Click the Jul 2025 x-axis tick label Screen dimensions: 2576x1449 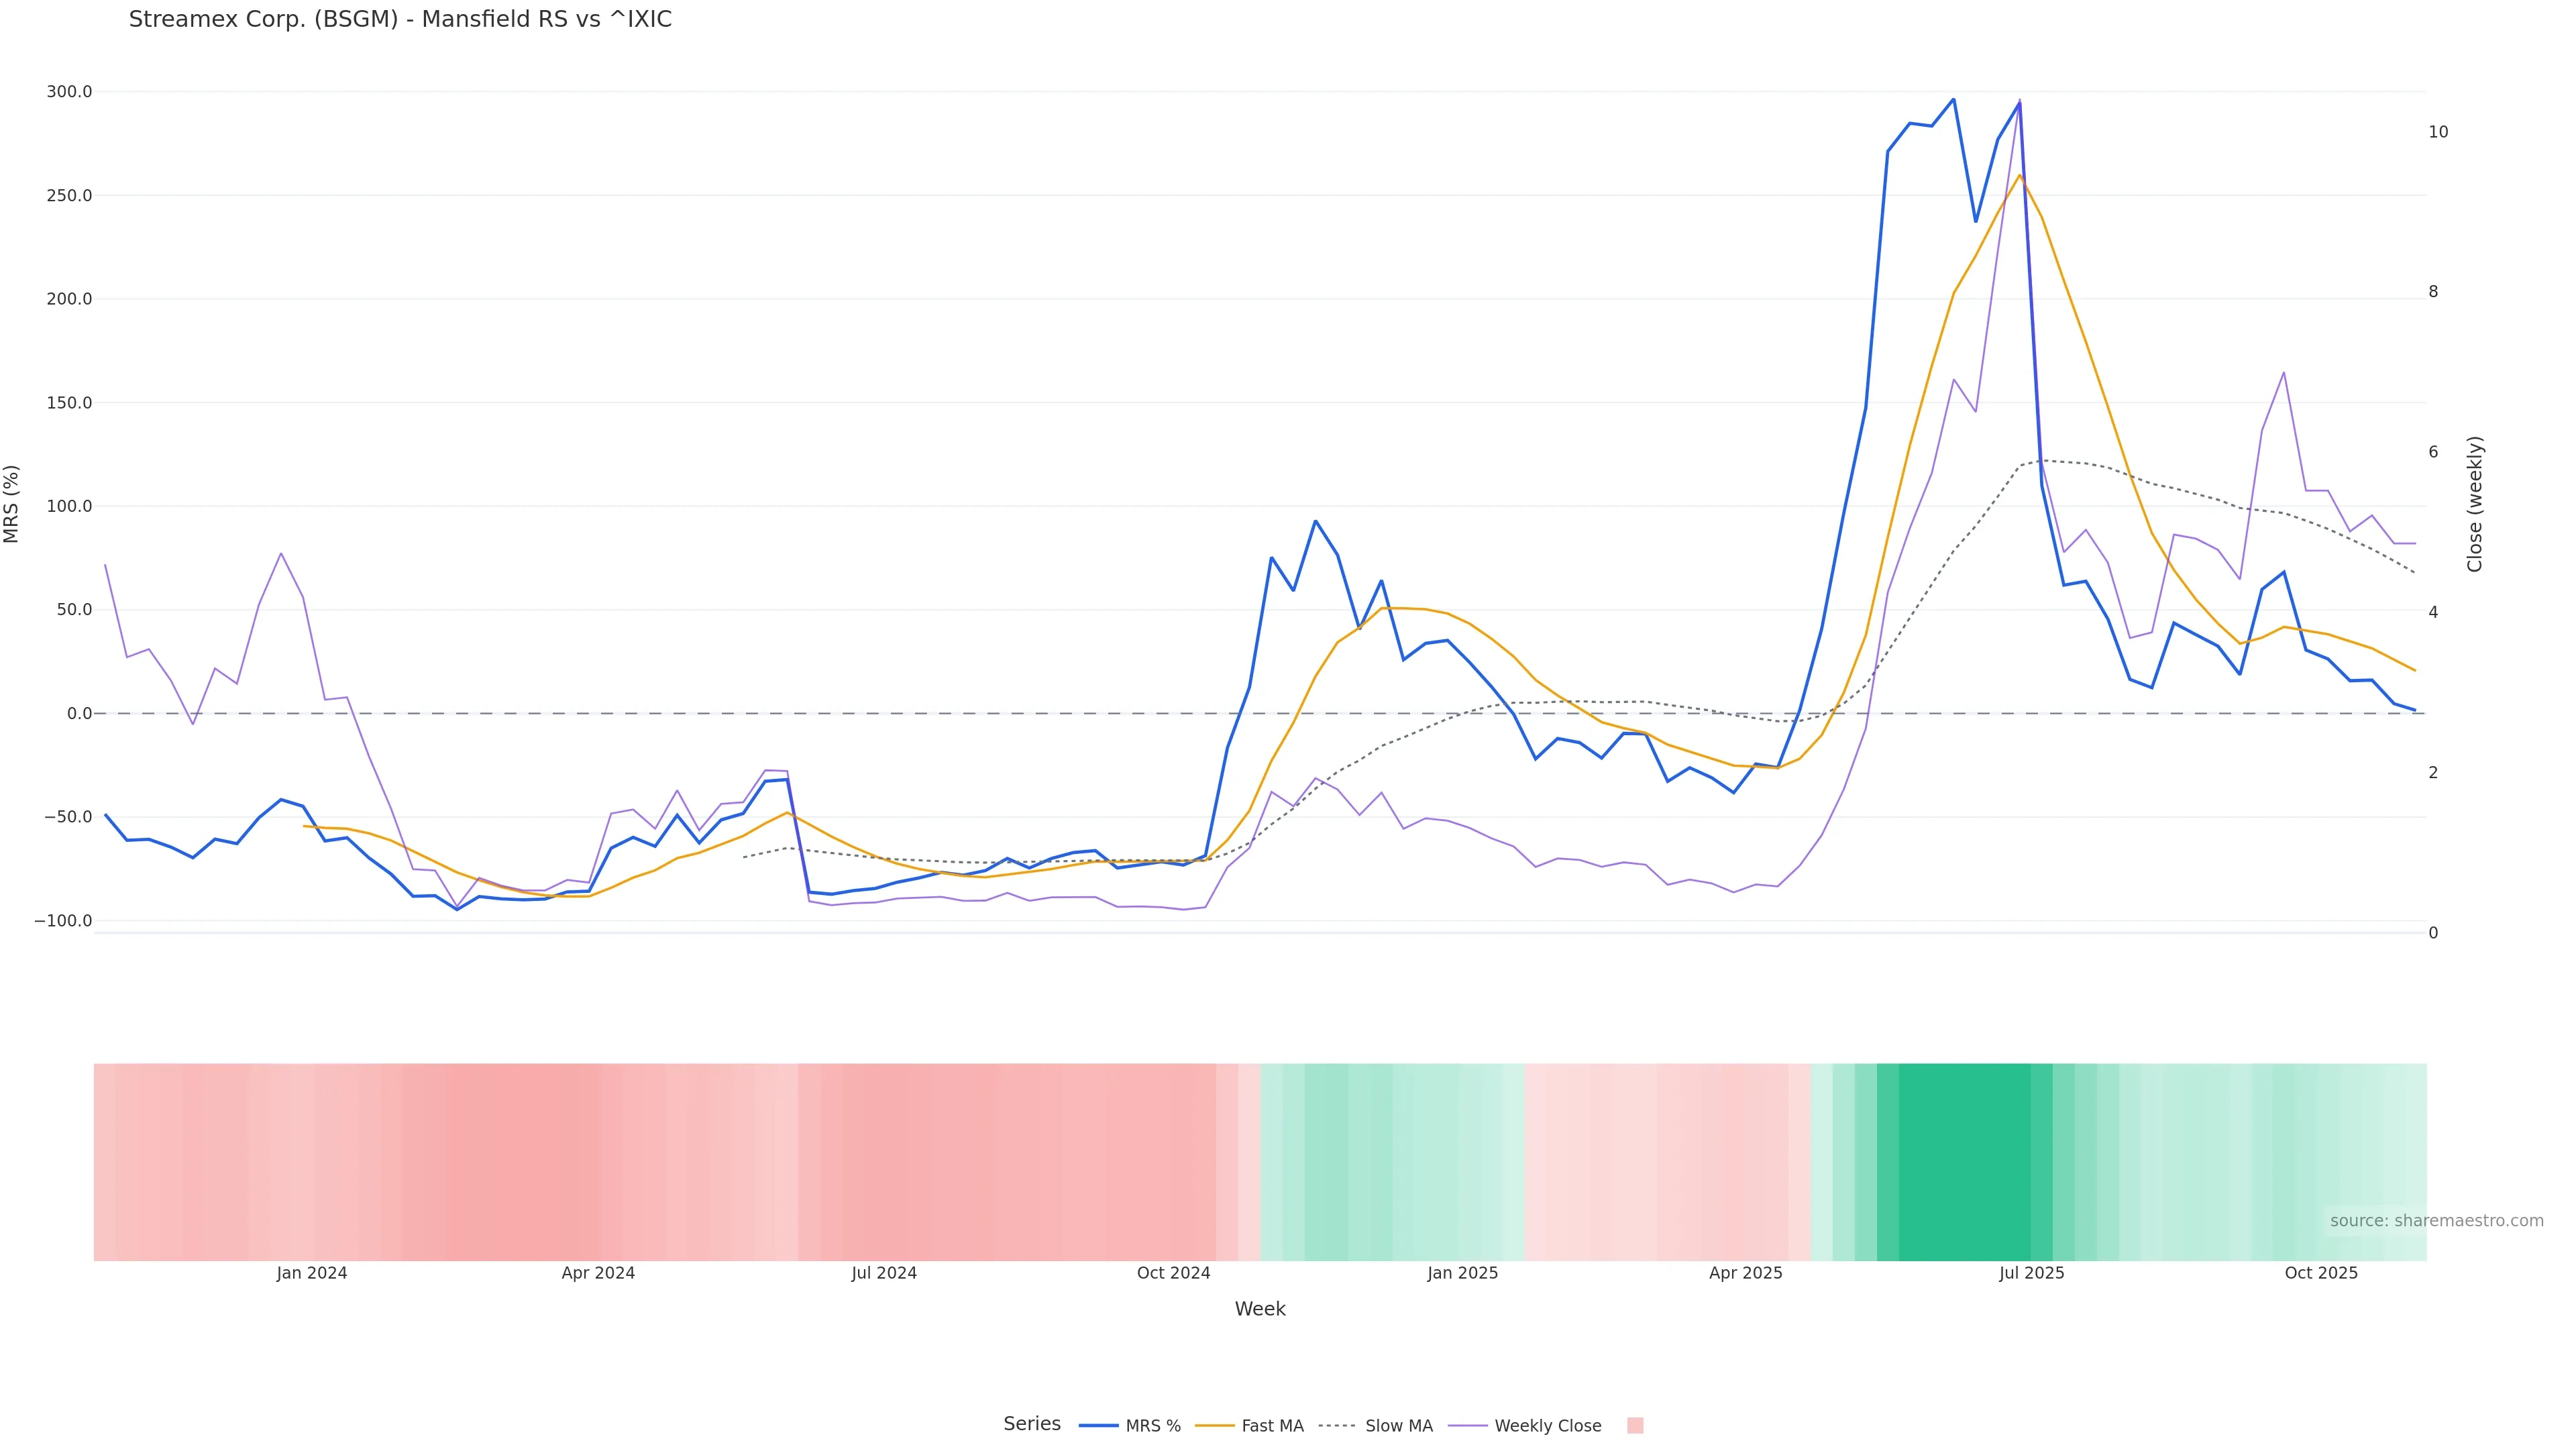pyautogui.click(x=2031, y=1273)
